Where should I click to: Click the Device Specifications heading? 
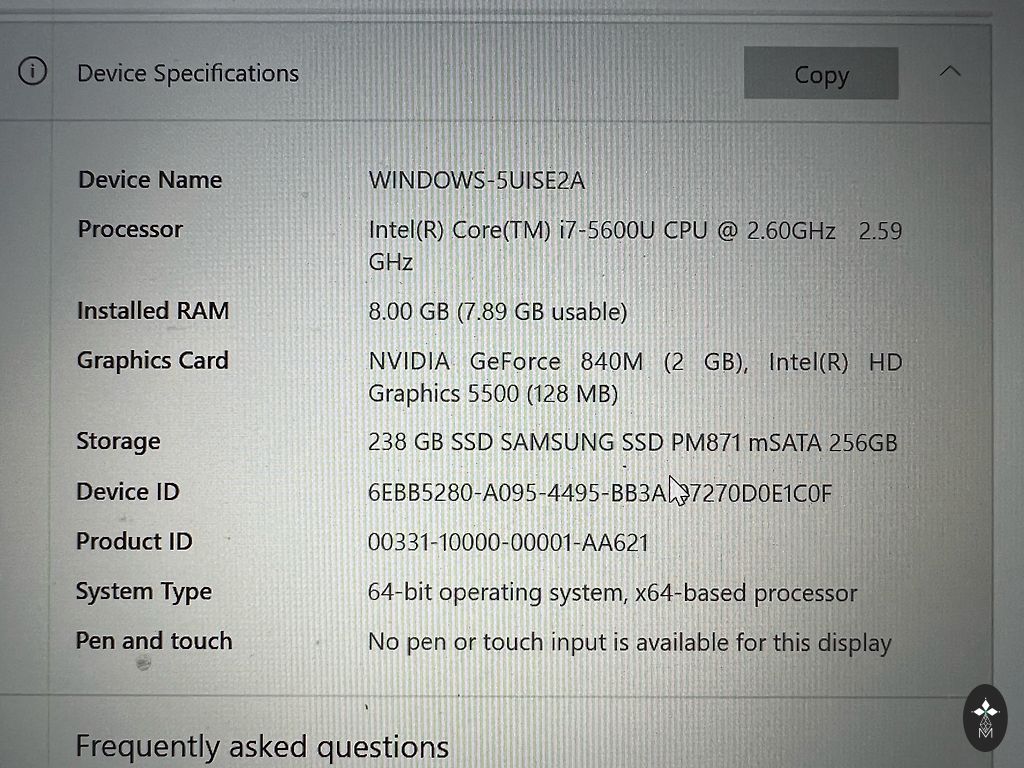click(187, 74)
